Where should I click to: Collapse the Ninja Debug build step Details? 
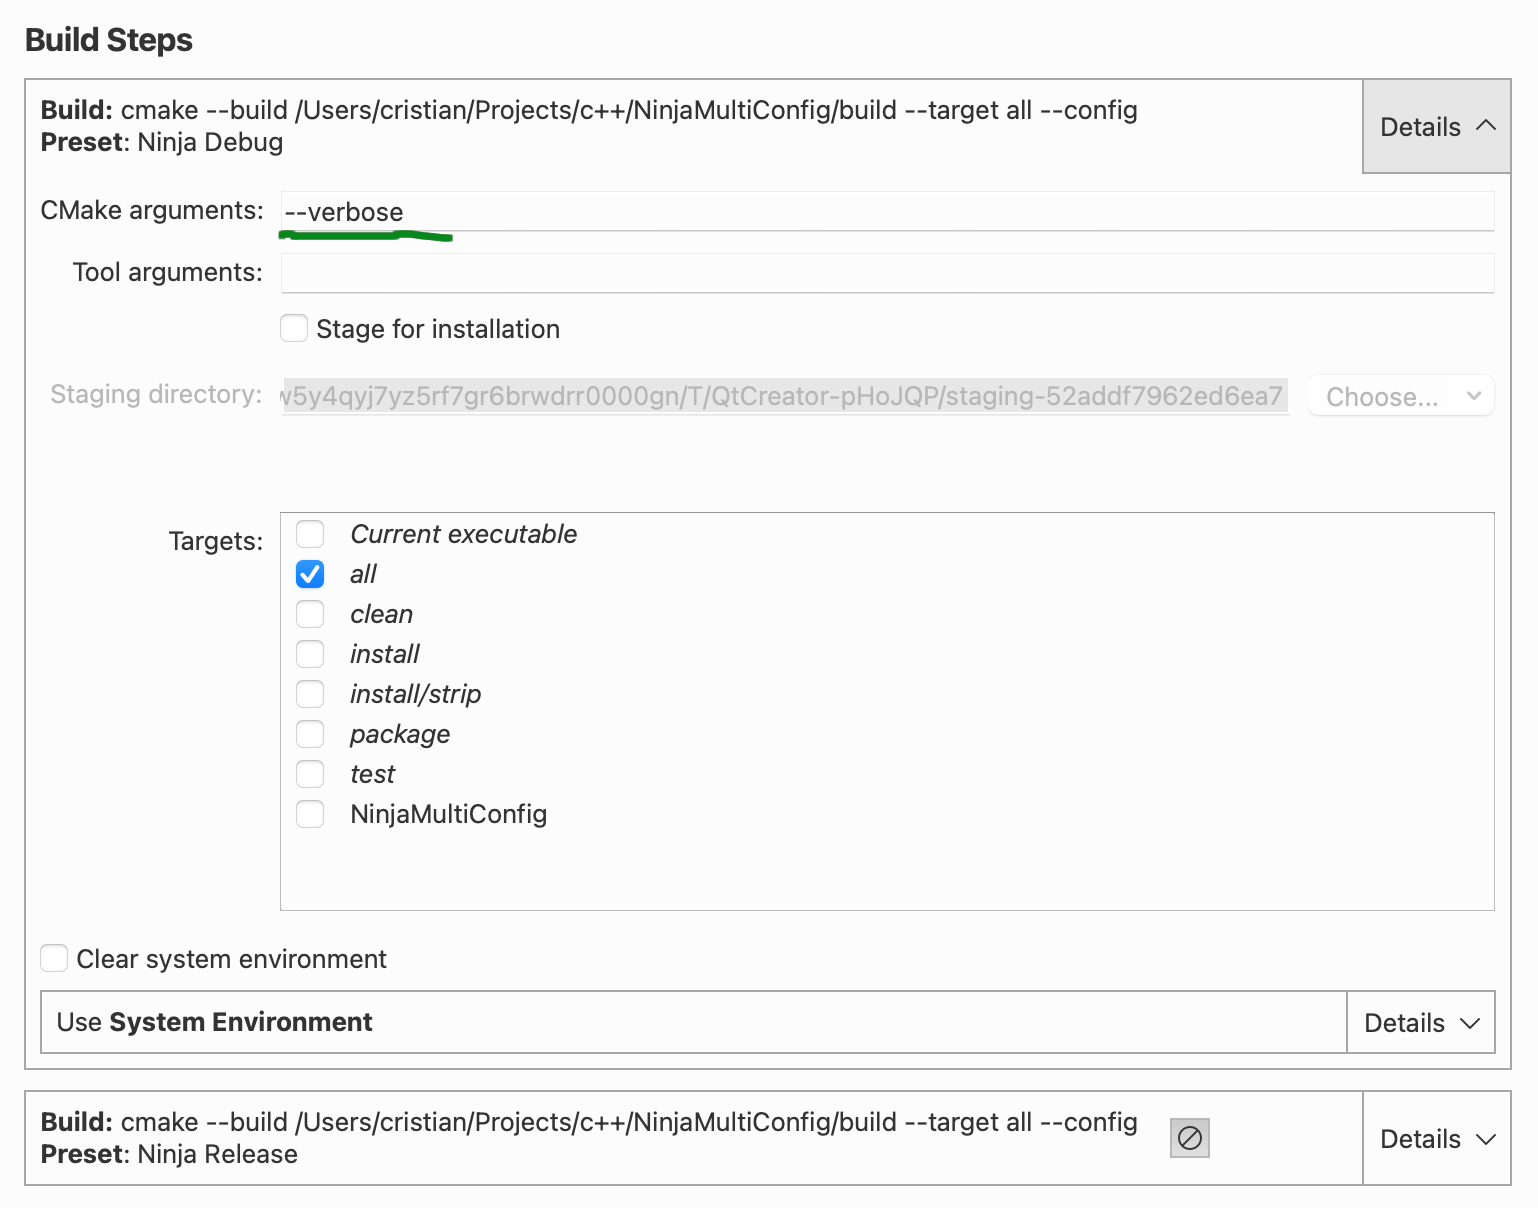[x=1436, y=127]
